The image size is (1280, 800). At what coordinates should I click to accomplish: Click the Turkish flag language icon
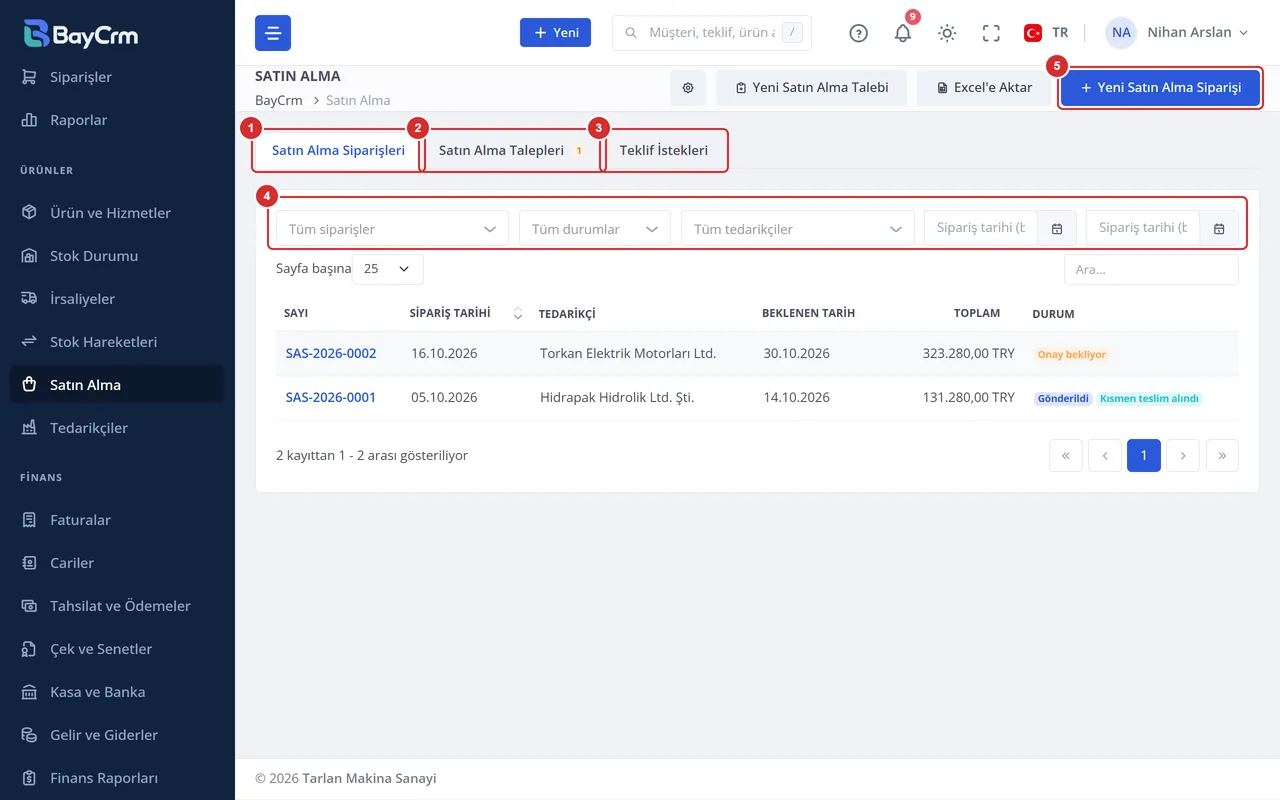click(x=1033, y=33)
